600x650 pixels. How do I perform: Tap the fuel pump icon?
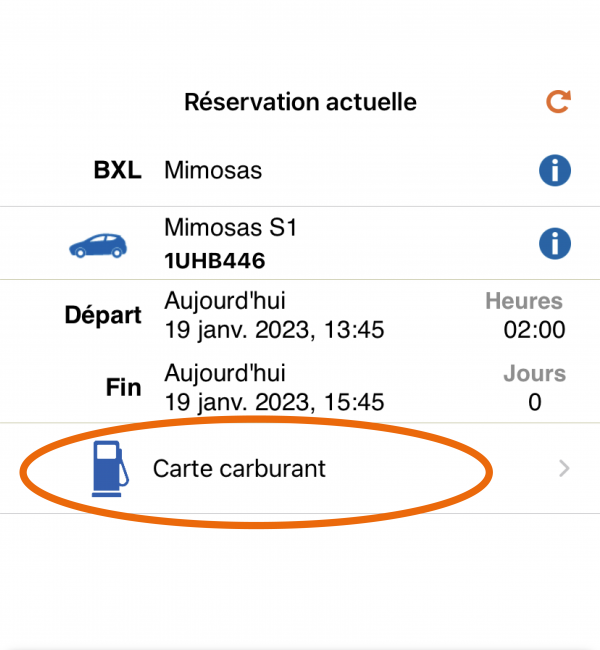pyautogui.click(x=109, y=468)
